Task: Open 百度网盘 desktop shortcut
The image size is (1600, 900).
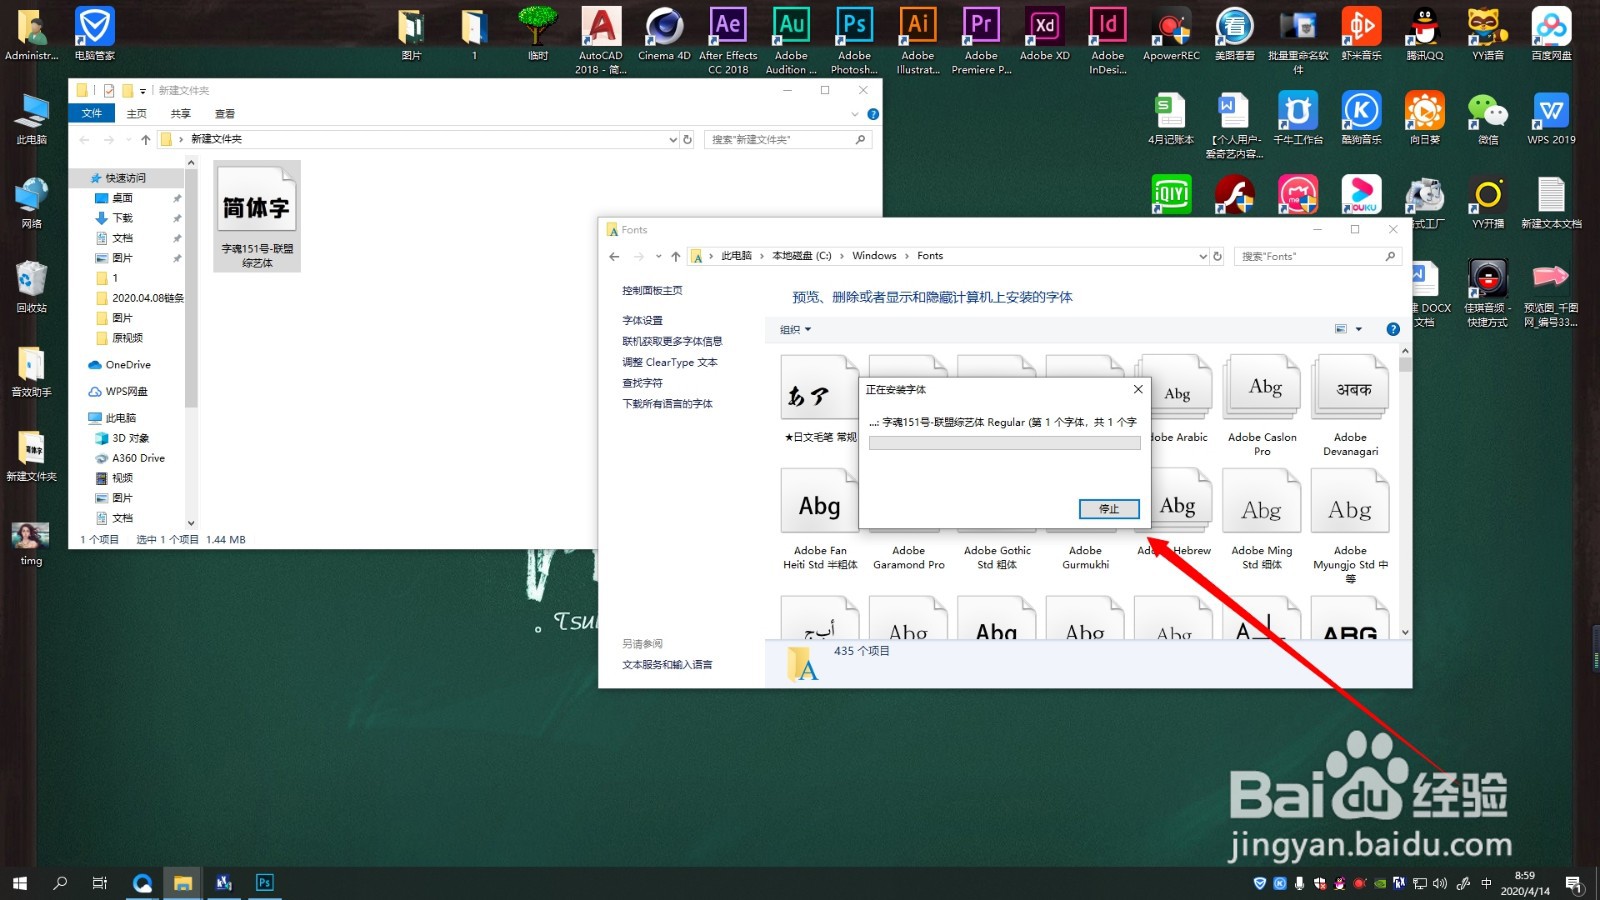Action: 1551,35
